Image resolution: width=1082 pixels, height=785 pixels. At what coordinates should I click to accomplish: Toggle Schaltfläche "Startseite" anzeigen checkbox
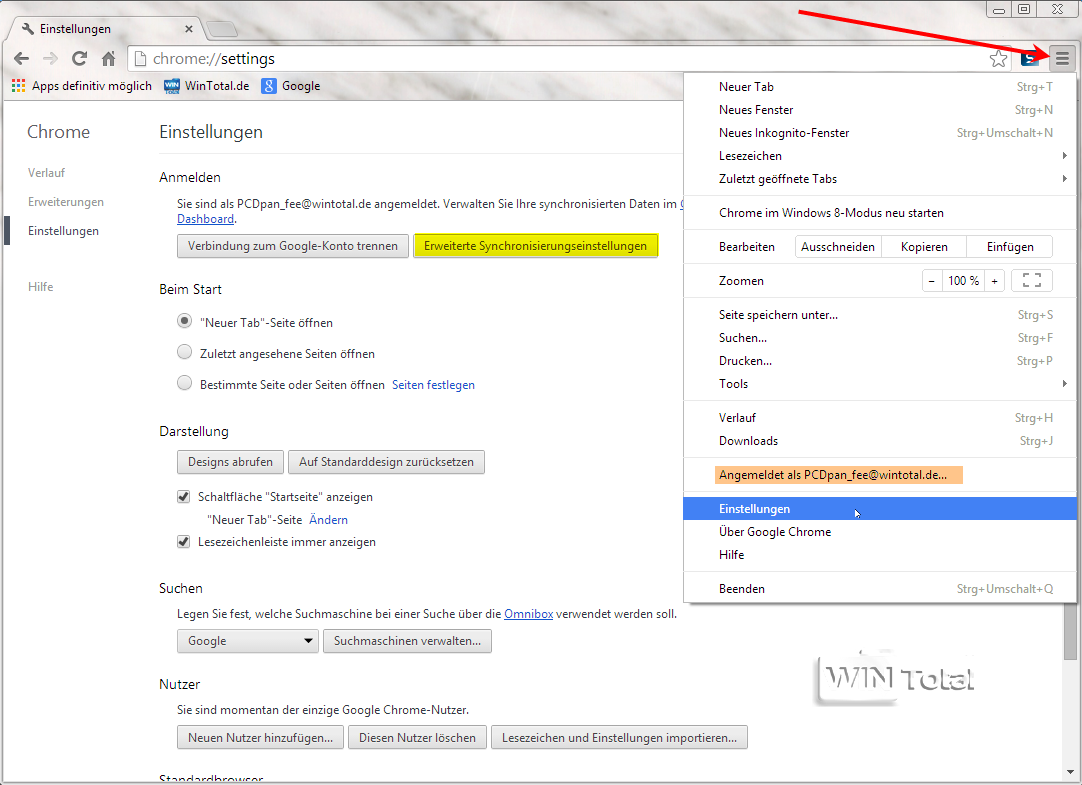tap(184, 497)
